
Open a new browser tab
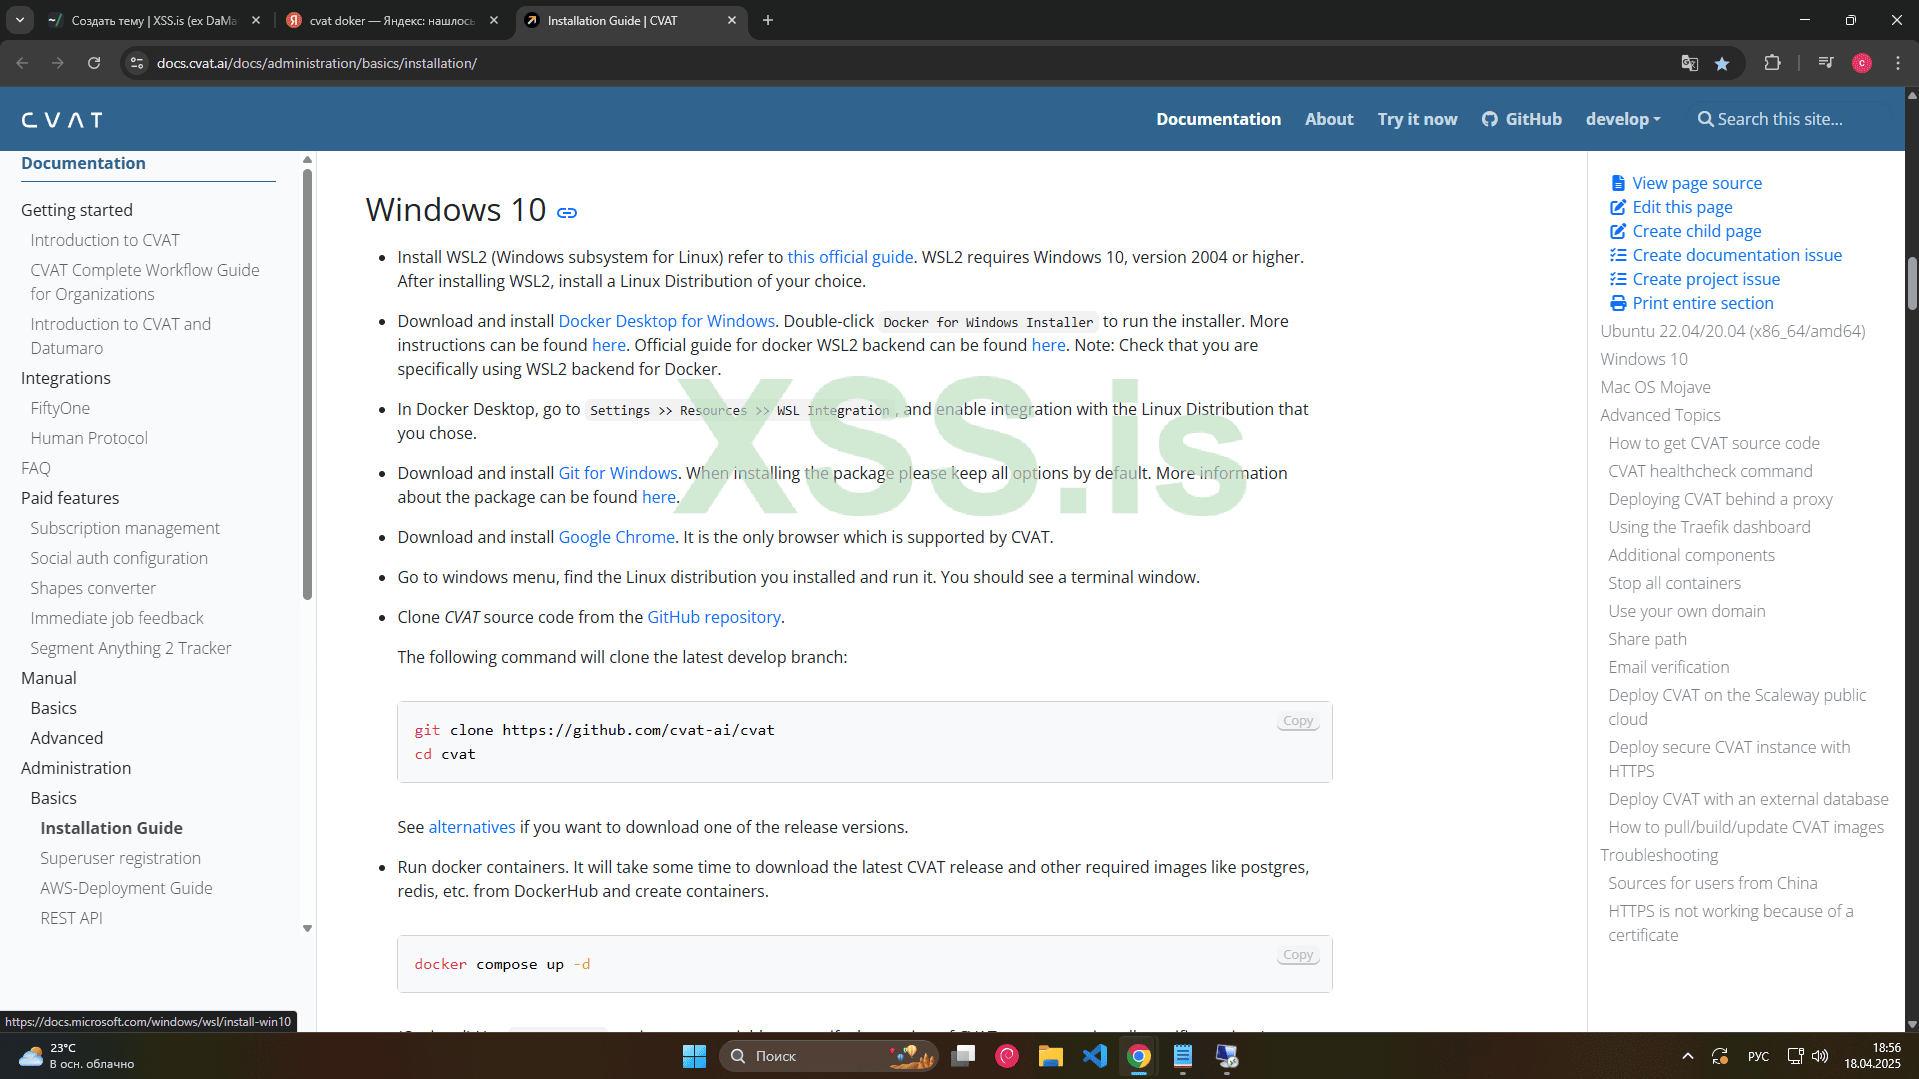point(768,20)
